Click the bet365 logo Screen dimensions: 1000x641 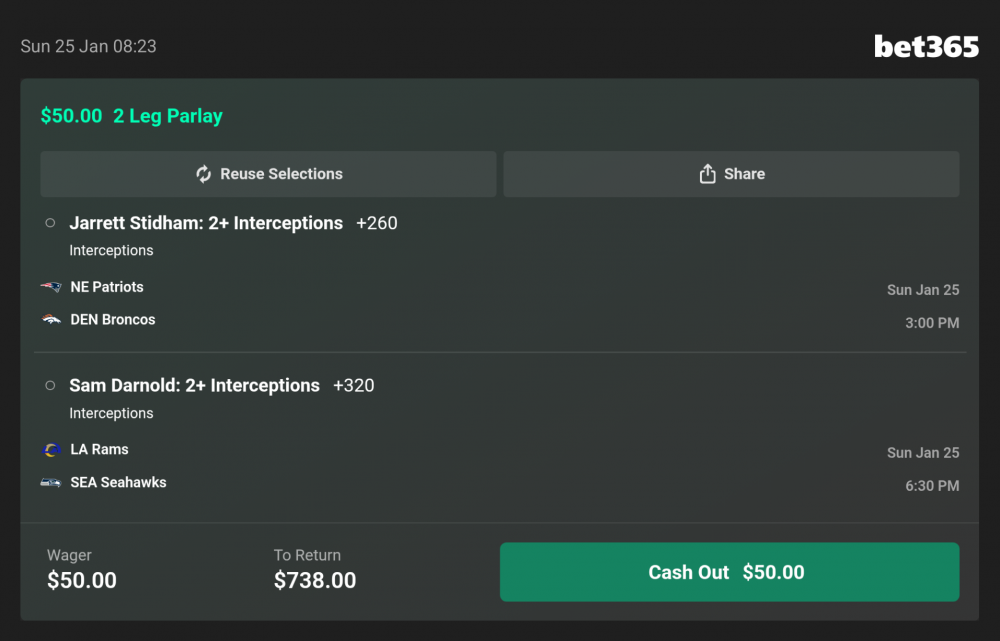pyautogui.click(x=926, y=47)
